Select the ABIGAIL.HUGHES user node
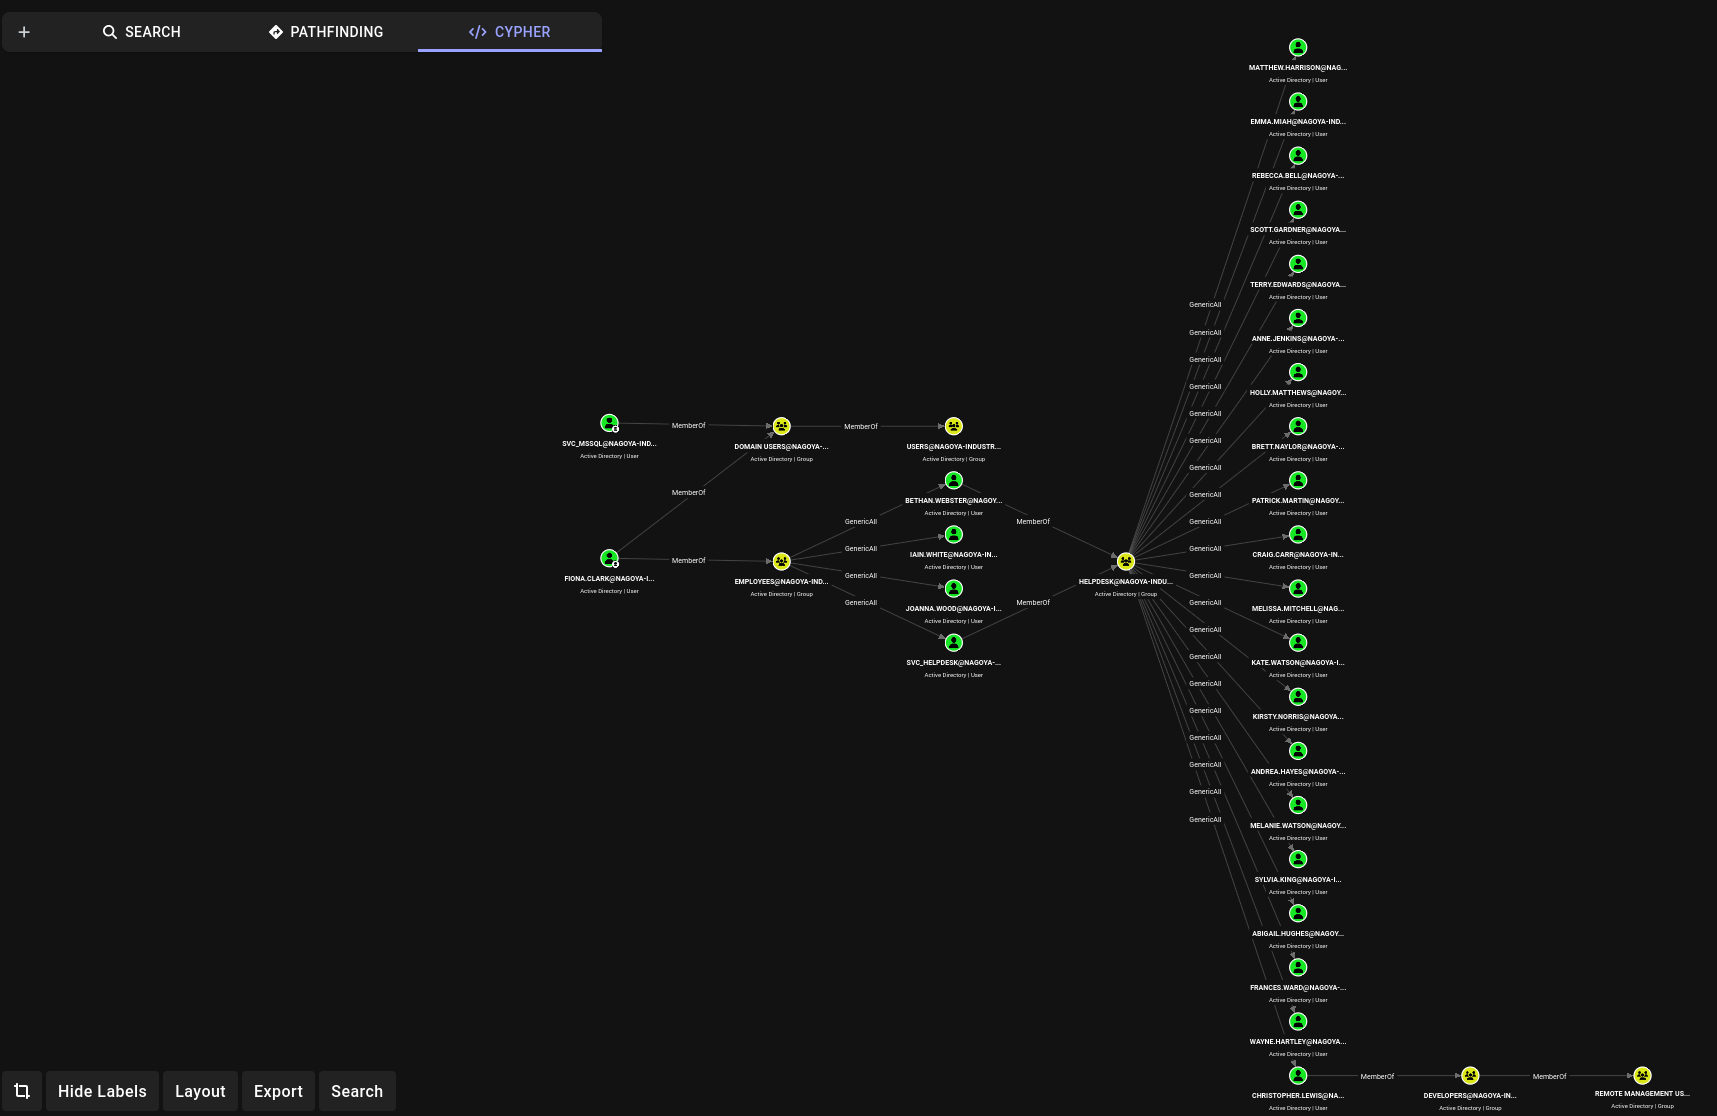Screen dimensions: 1717x1116 (1298, 912)
